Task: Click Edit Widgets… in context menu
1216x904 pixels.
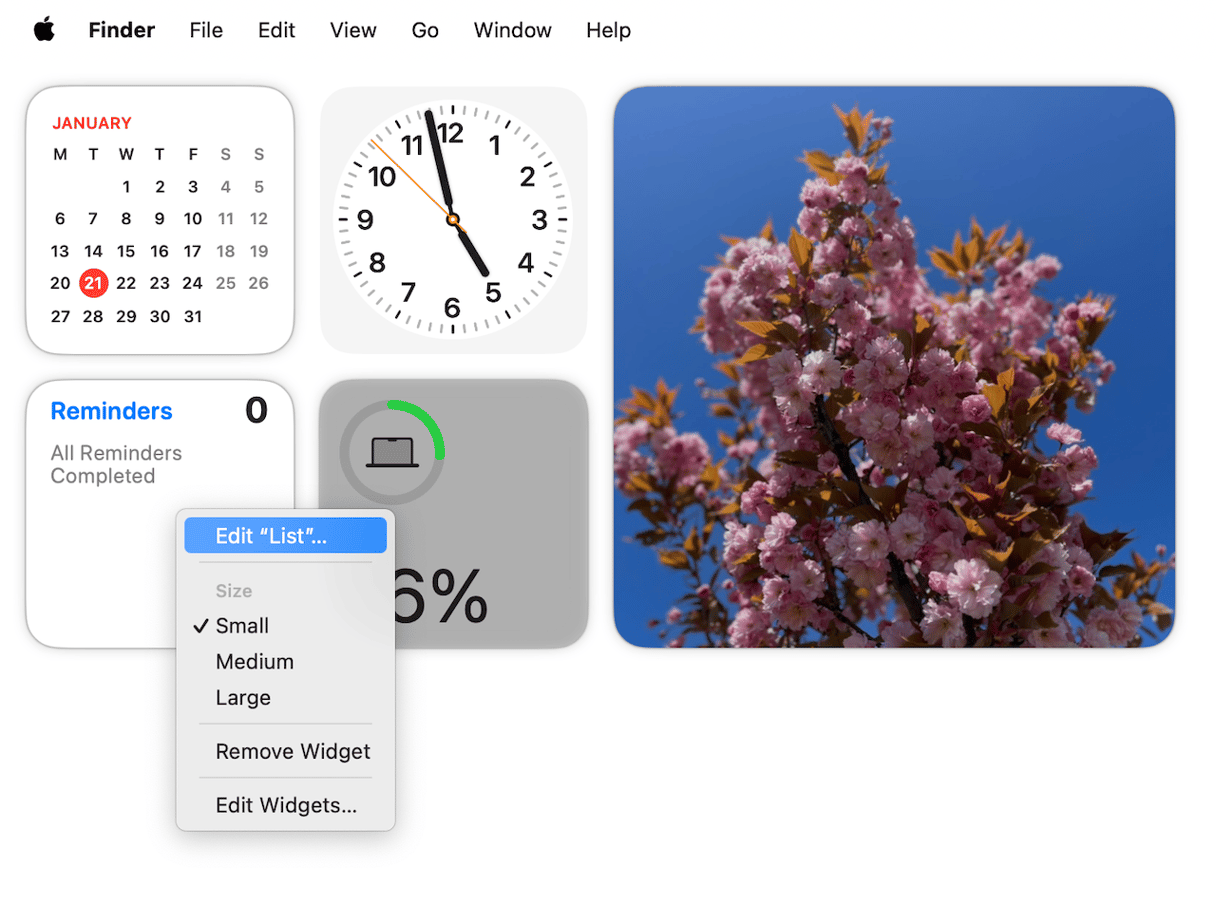Action: 286,806
